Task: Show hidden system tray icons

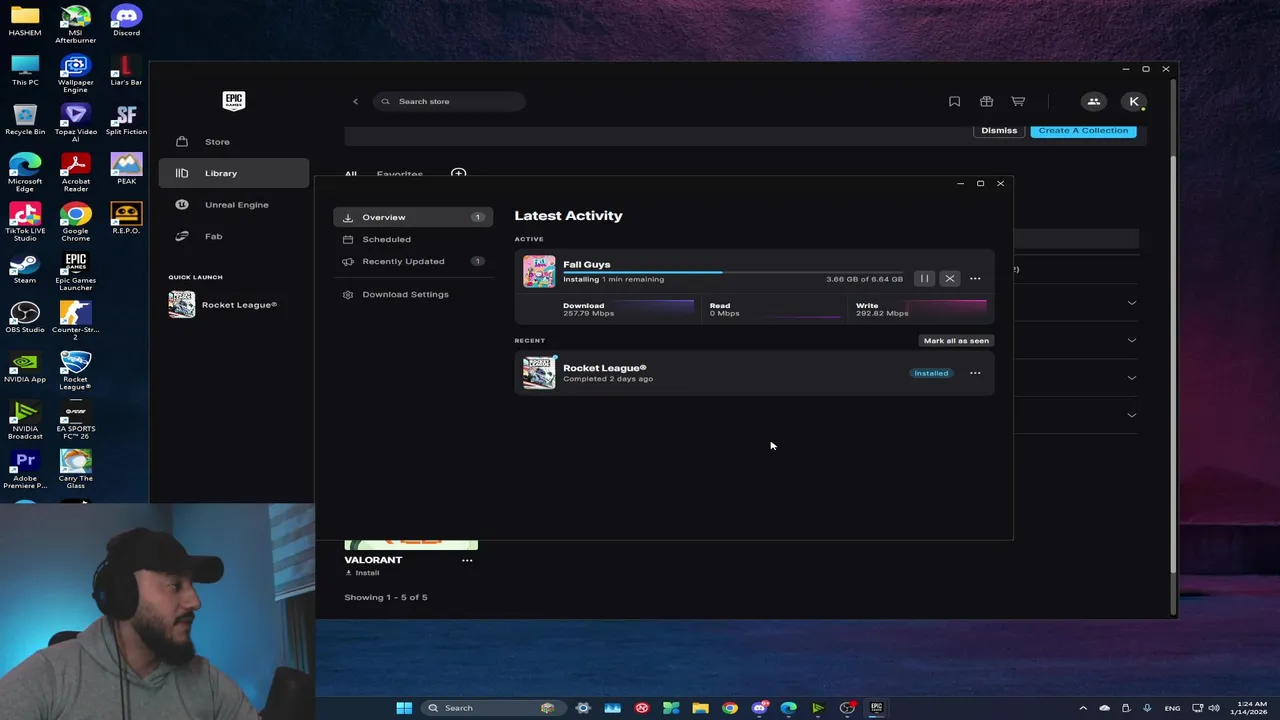Action: pos(1083,708)
